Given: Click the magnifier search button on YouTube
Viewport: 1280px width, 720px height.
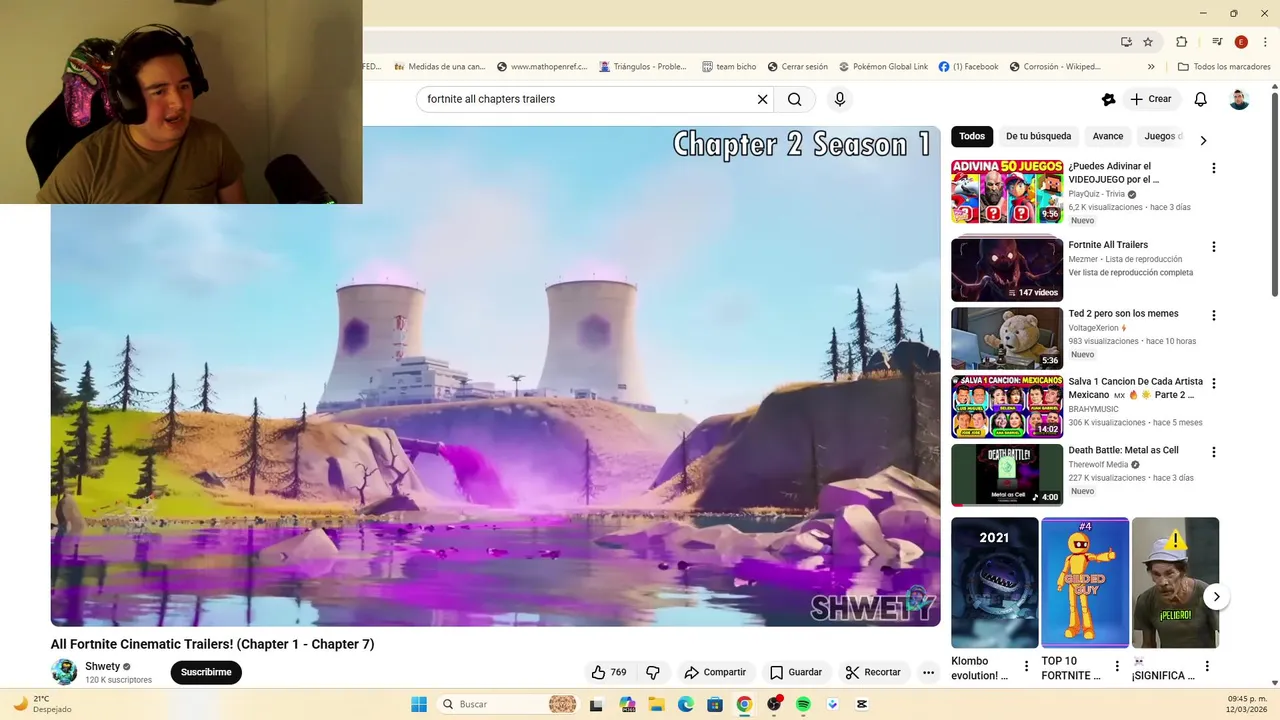Looking at the screenshot, I should 794,99.
